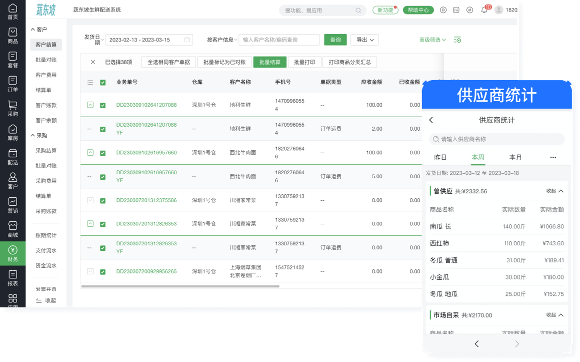
Task: Uncheck the checkbox for the 上海 customer row
Action: [x=103, y=271]
